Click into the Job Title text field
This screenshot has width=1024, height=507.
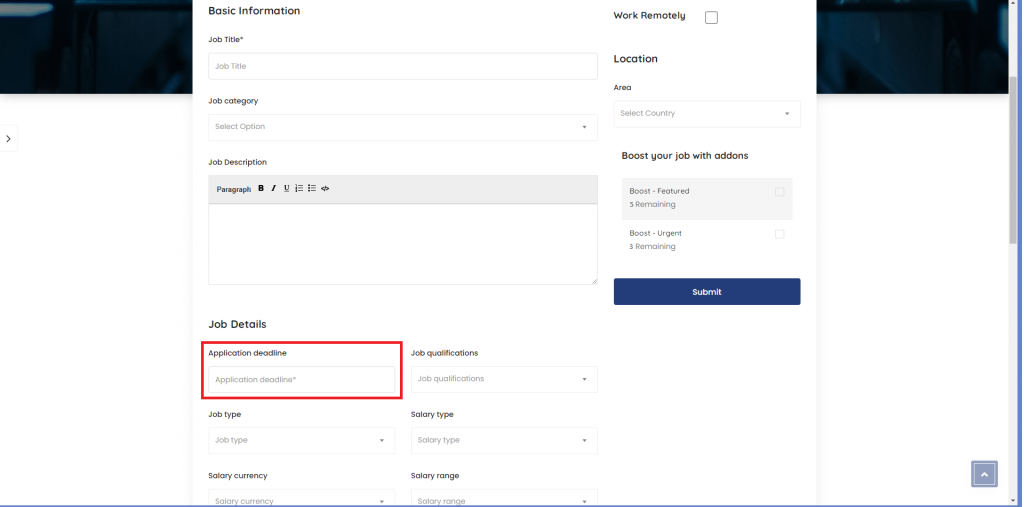pyautogui.click(x=402, y=66)
